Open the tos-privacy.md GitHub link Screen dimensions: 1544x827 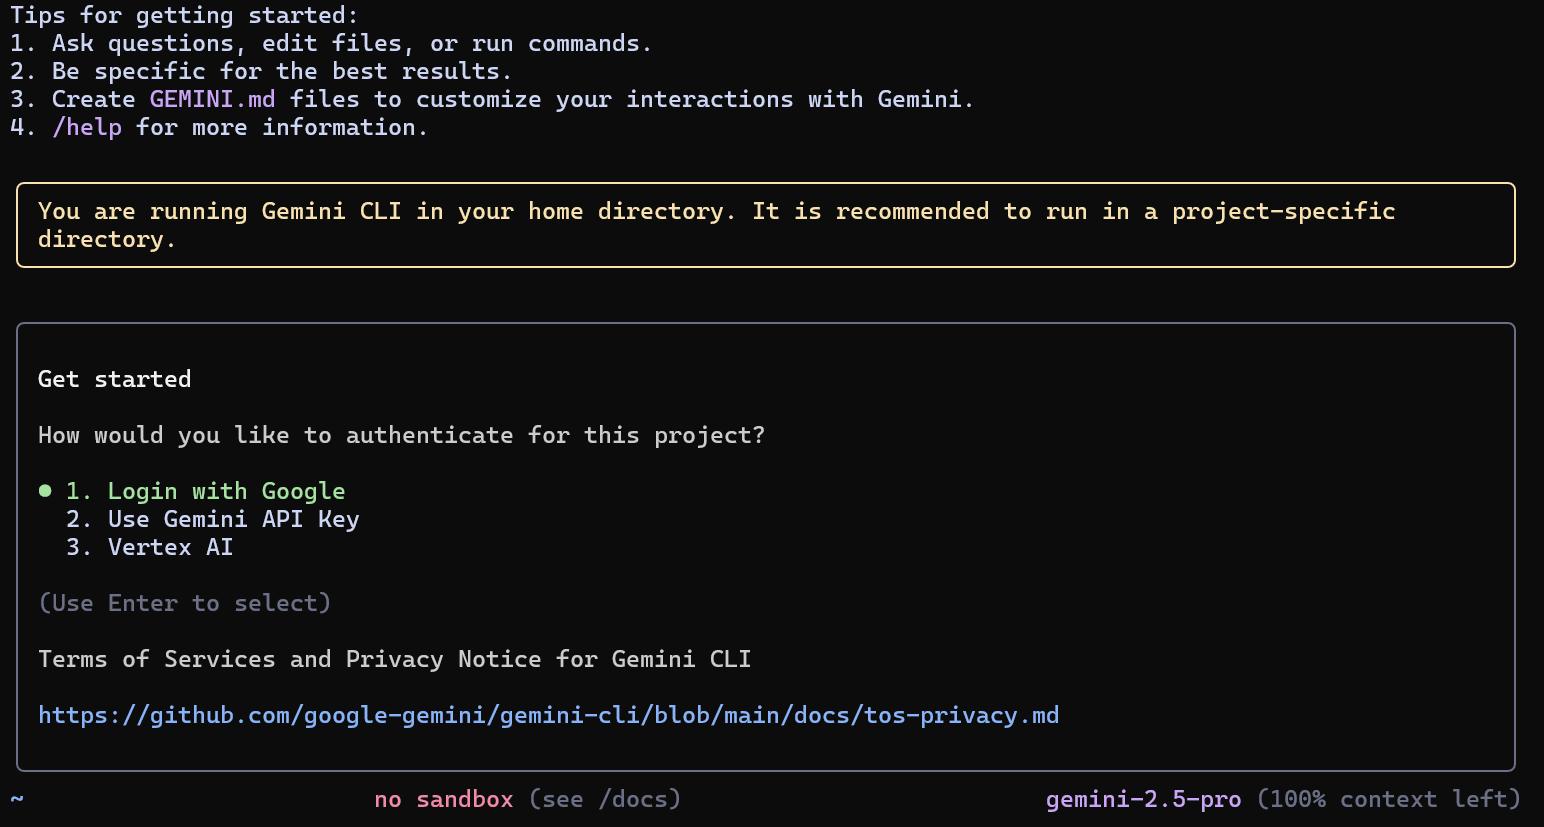pyautogui.click(x=549, y=716)
